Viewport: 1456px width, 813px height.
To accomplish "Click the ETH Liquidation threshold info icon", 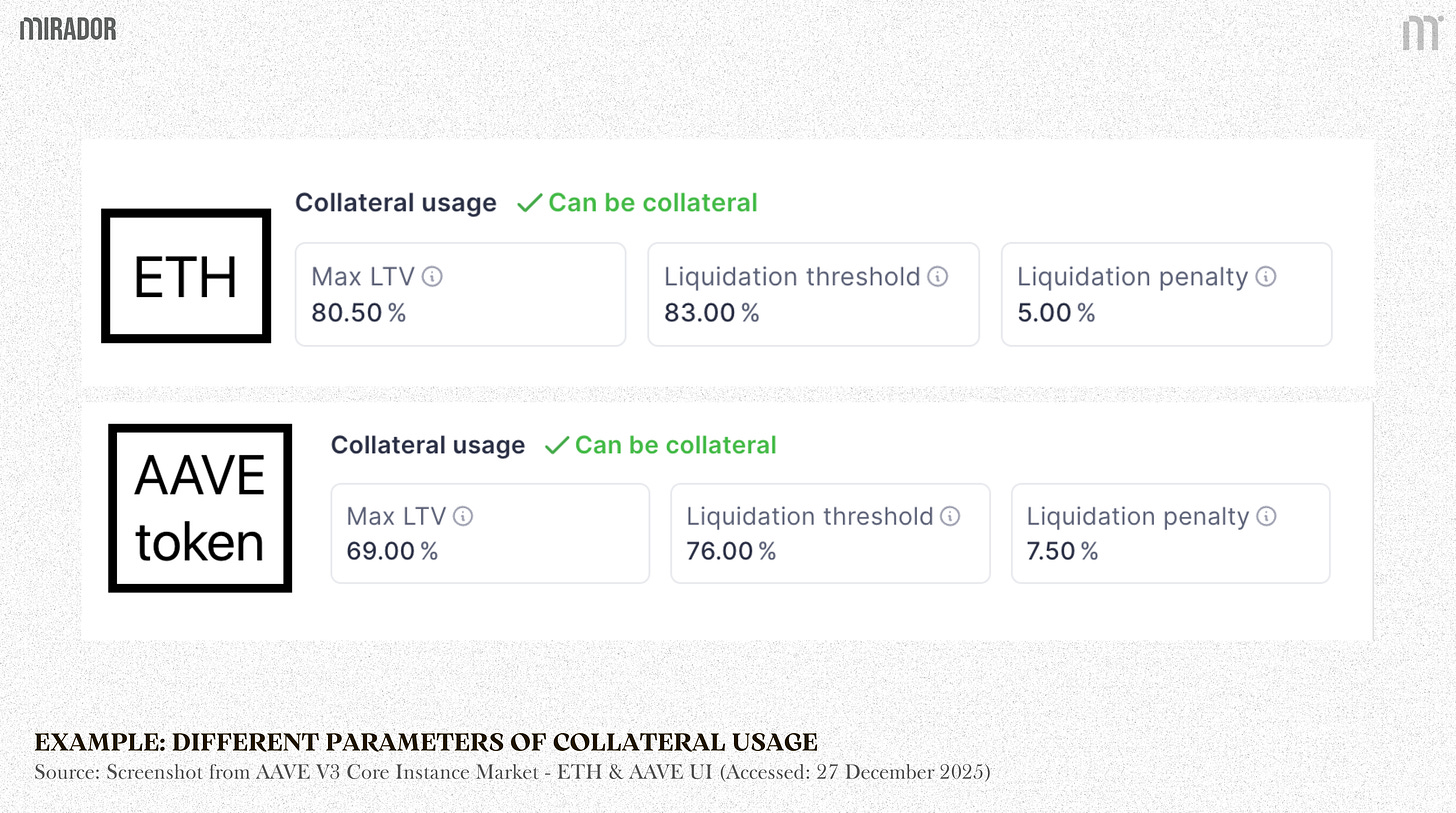I will tap(937, 277).
